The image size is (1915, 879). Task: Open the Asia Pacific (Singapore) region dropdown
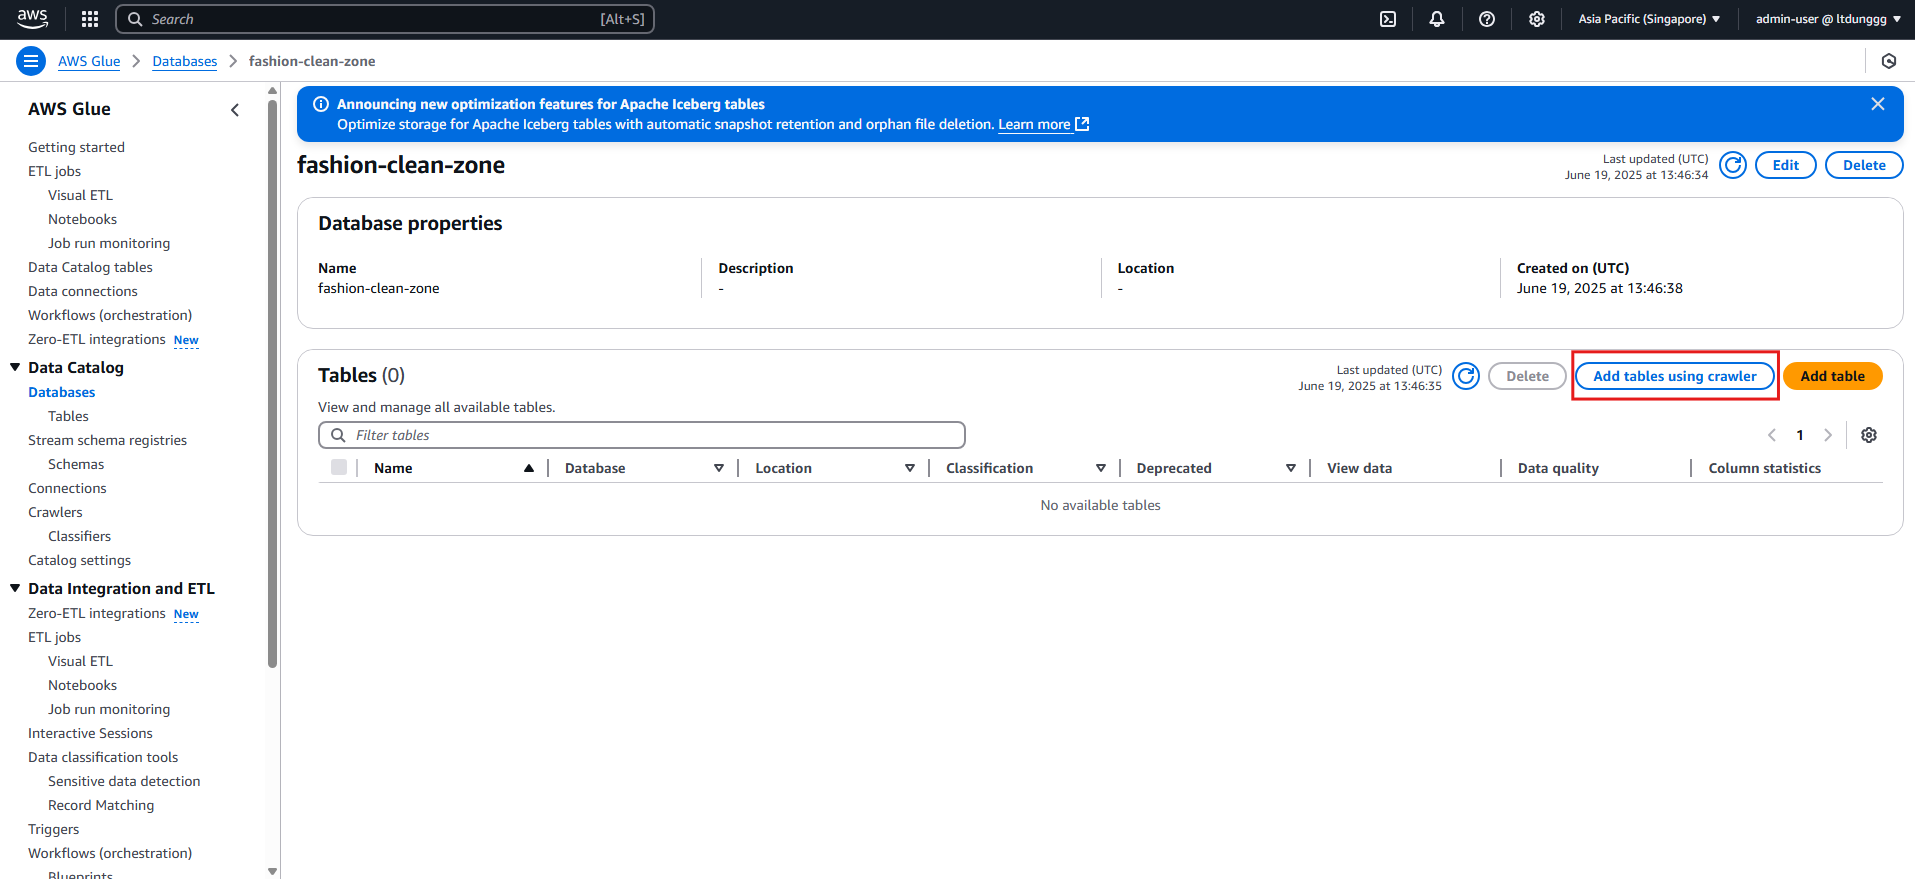coord(1649,19)
